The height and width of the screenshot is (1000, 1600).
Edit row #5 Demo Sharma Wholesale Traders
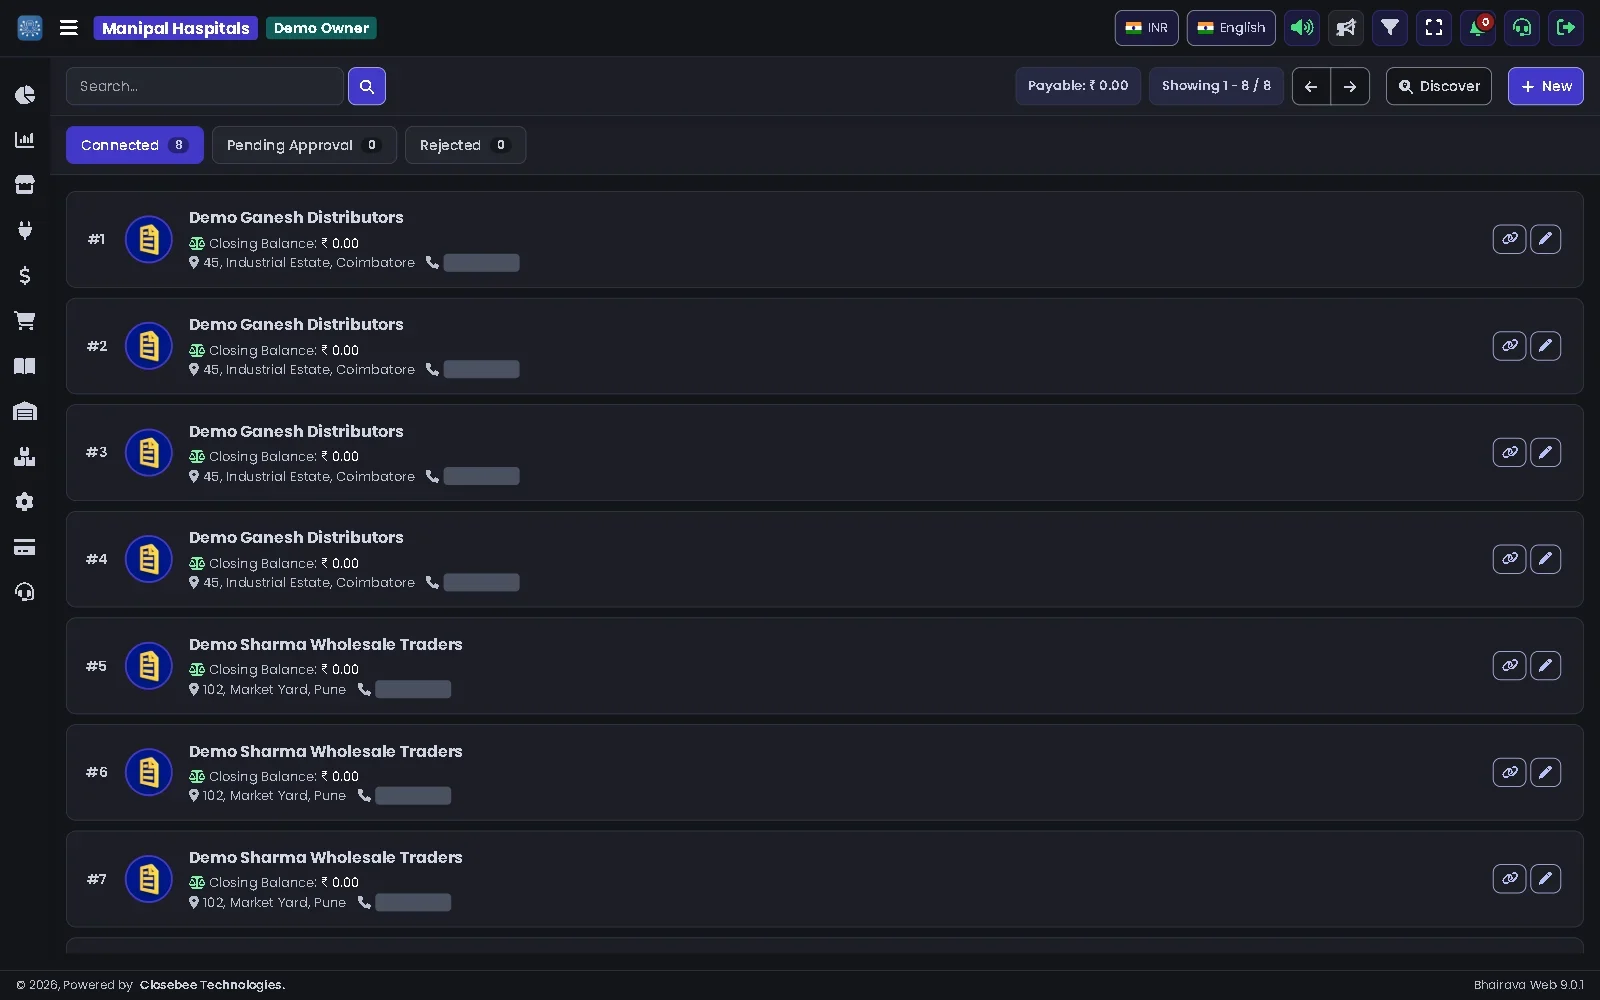point(1545,665)
